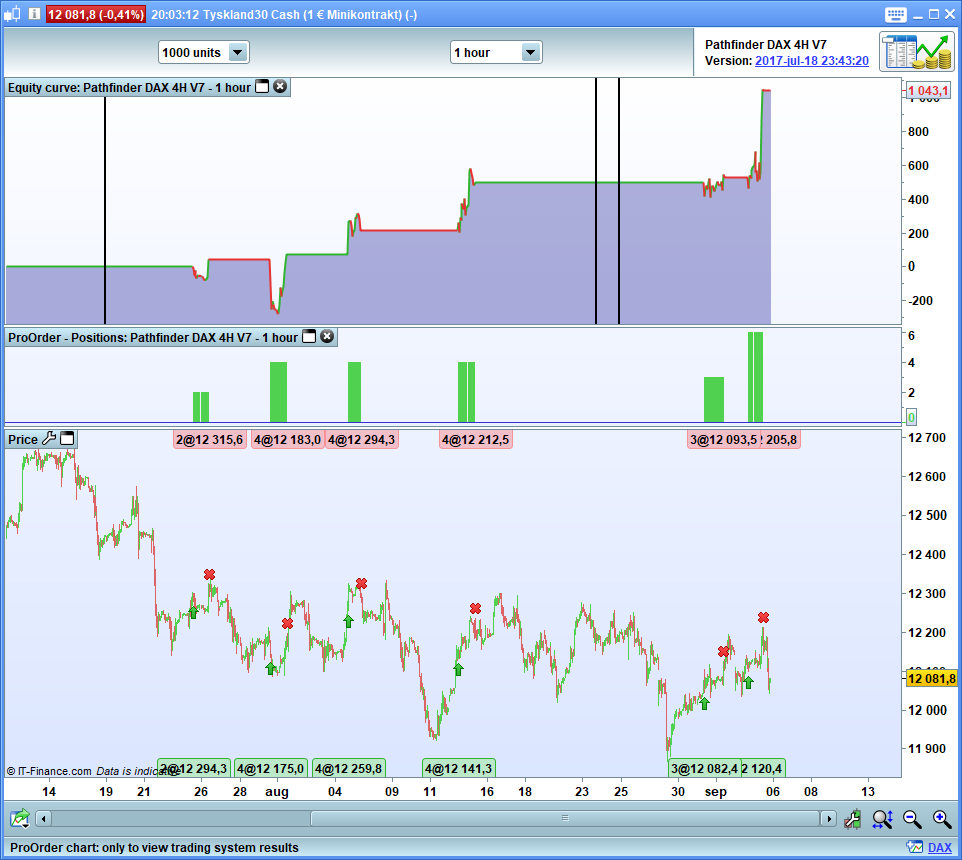Click the instrument info icon
Screen dimensions: 962x860
point(34,13)
